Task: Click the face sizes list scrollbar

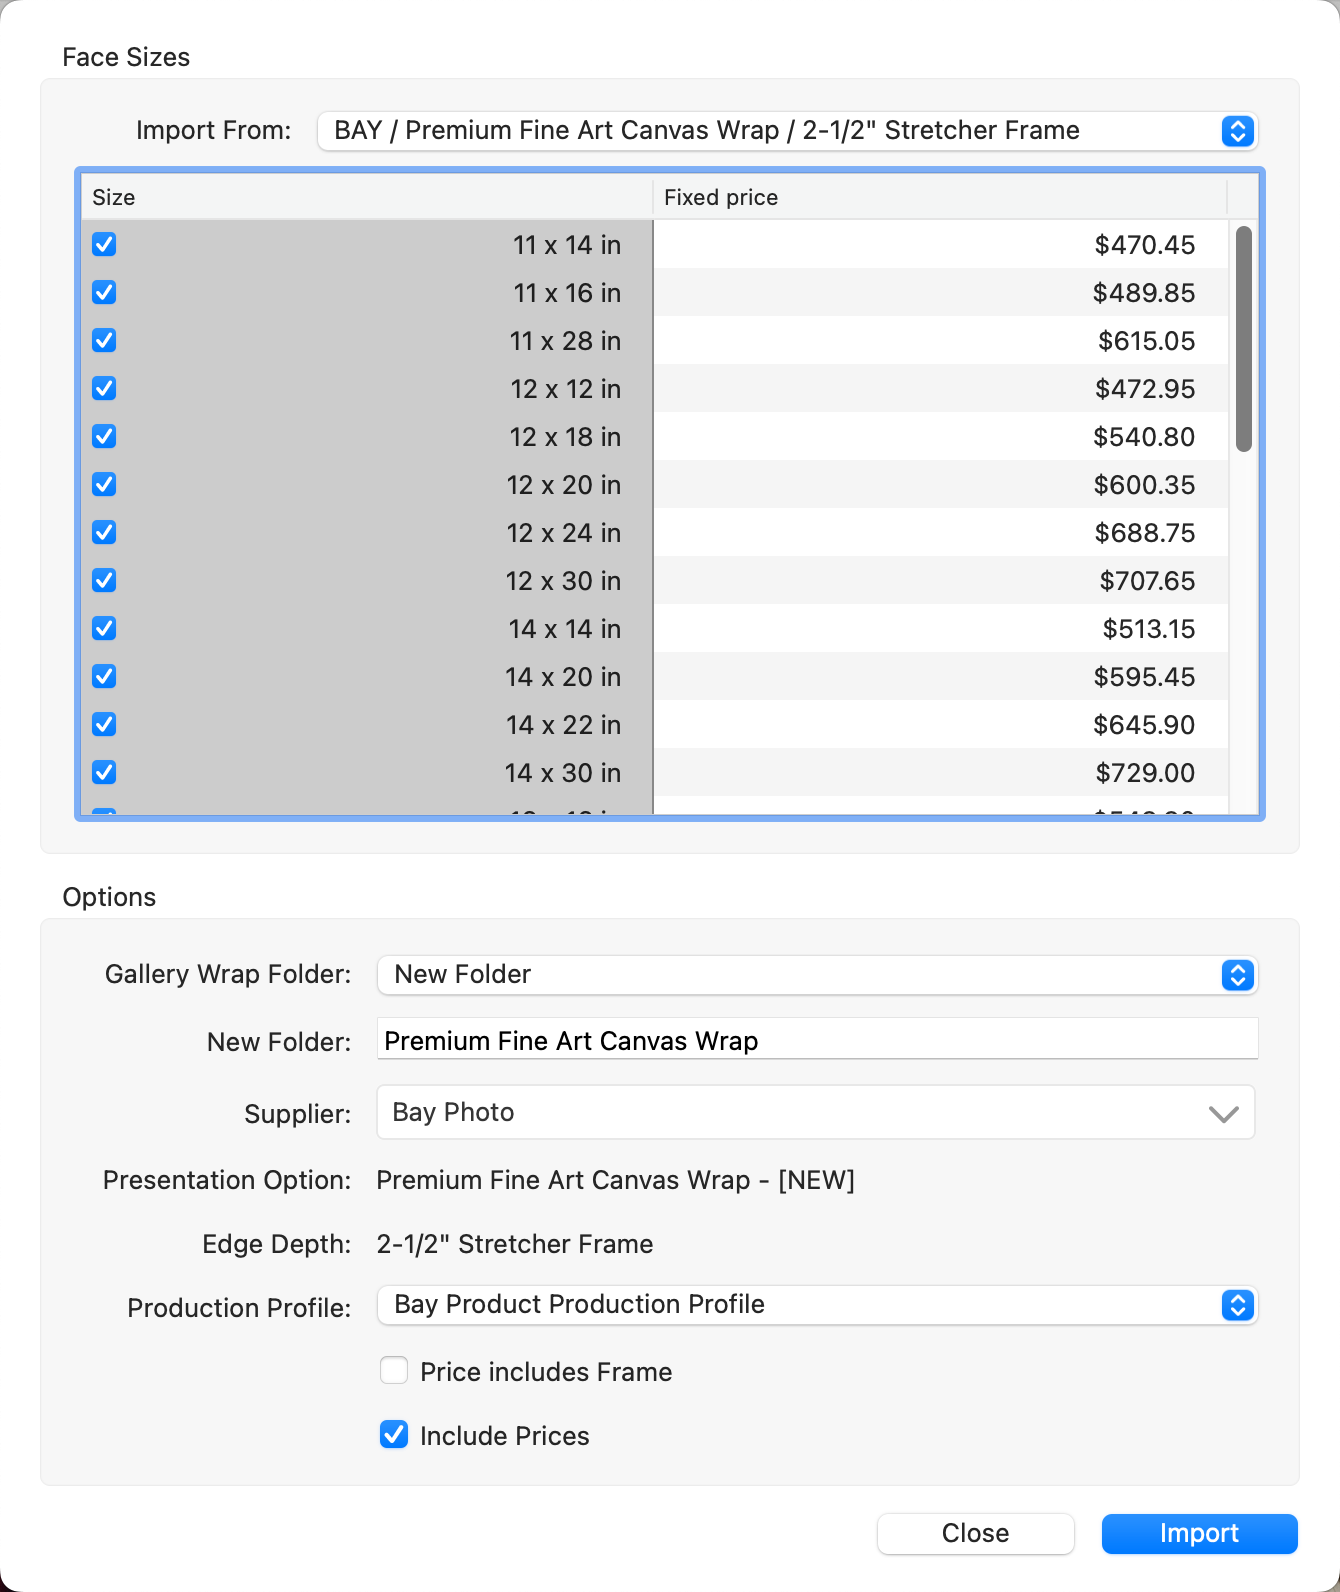Action: tap(1243, 340)
